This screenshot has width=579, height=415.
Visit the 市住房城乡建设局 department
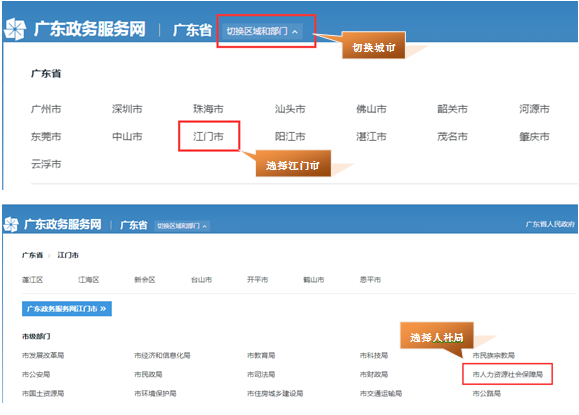(275, 394)
